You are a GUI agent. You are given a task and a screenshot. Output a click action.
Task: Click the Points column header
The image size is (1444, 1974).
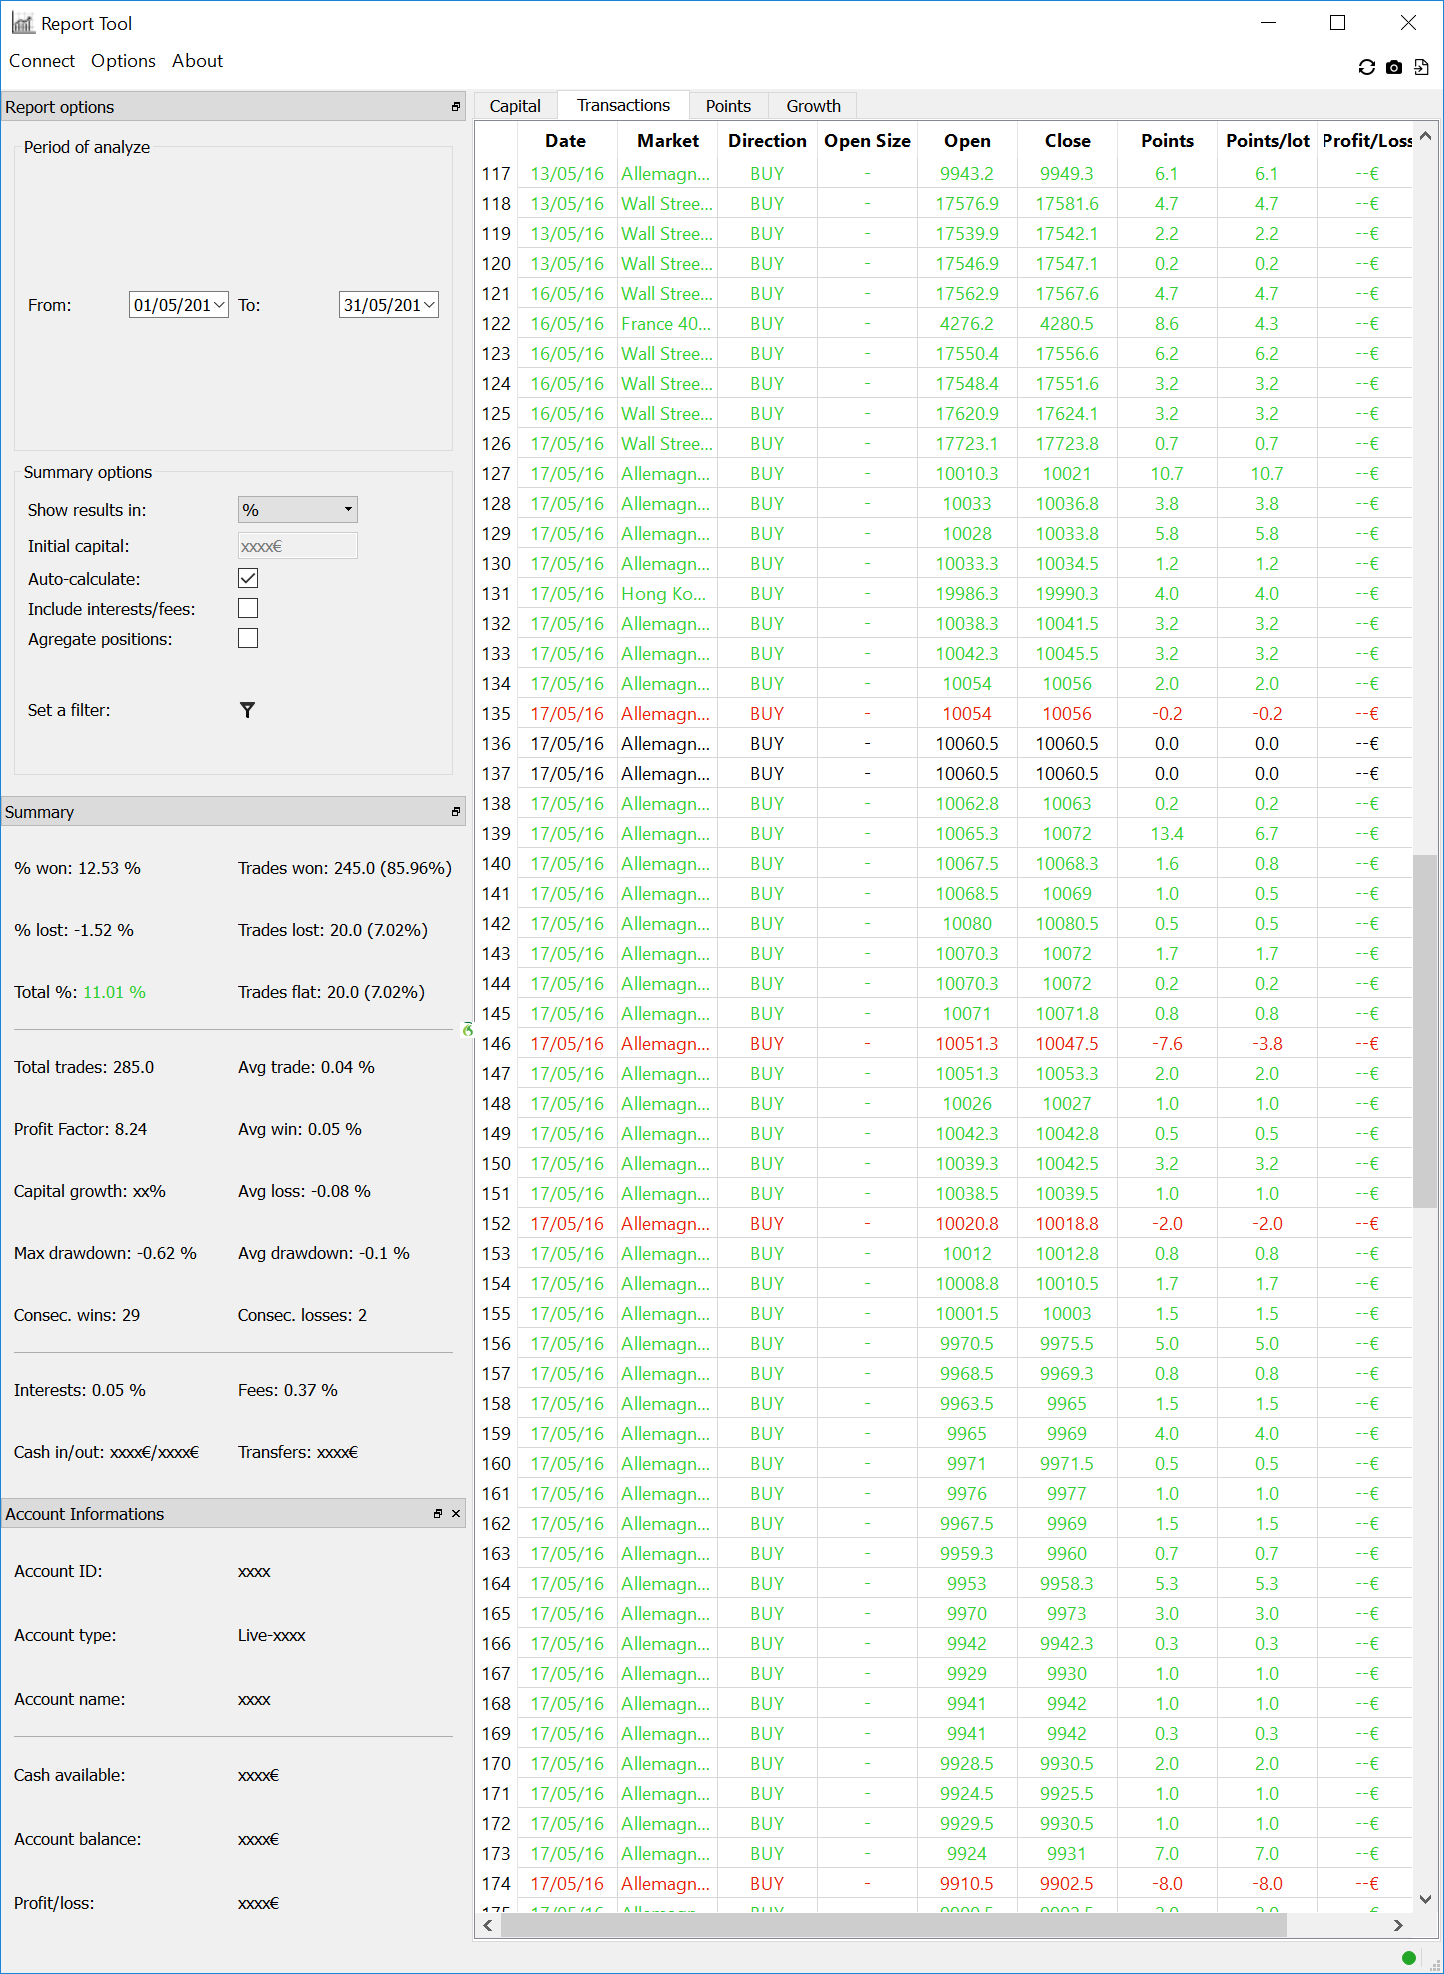coord(1167,141)
